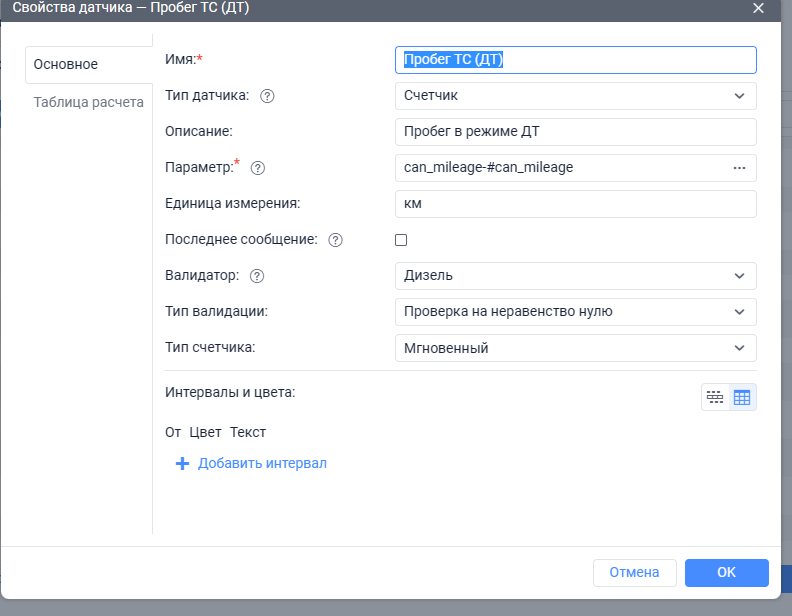The height and width of the screenshot is (616, 792).
Task: Switch intervals to scale view icon
Action: click(715, 397)
